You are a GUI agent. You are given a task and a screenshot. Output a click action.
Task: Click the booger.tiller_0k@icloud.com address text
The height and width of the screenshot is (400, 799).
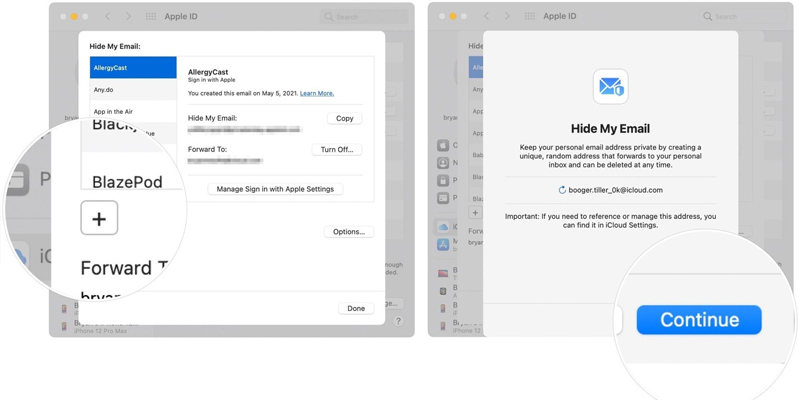[x=616, y=190]
